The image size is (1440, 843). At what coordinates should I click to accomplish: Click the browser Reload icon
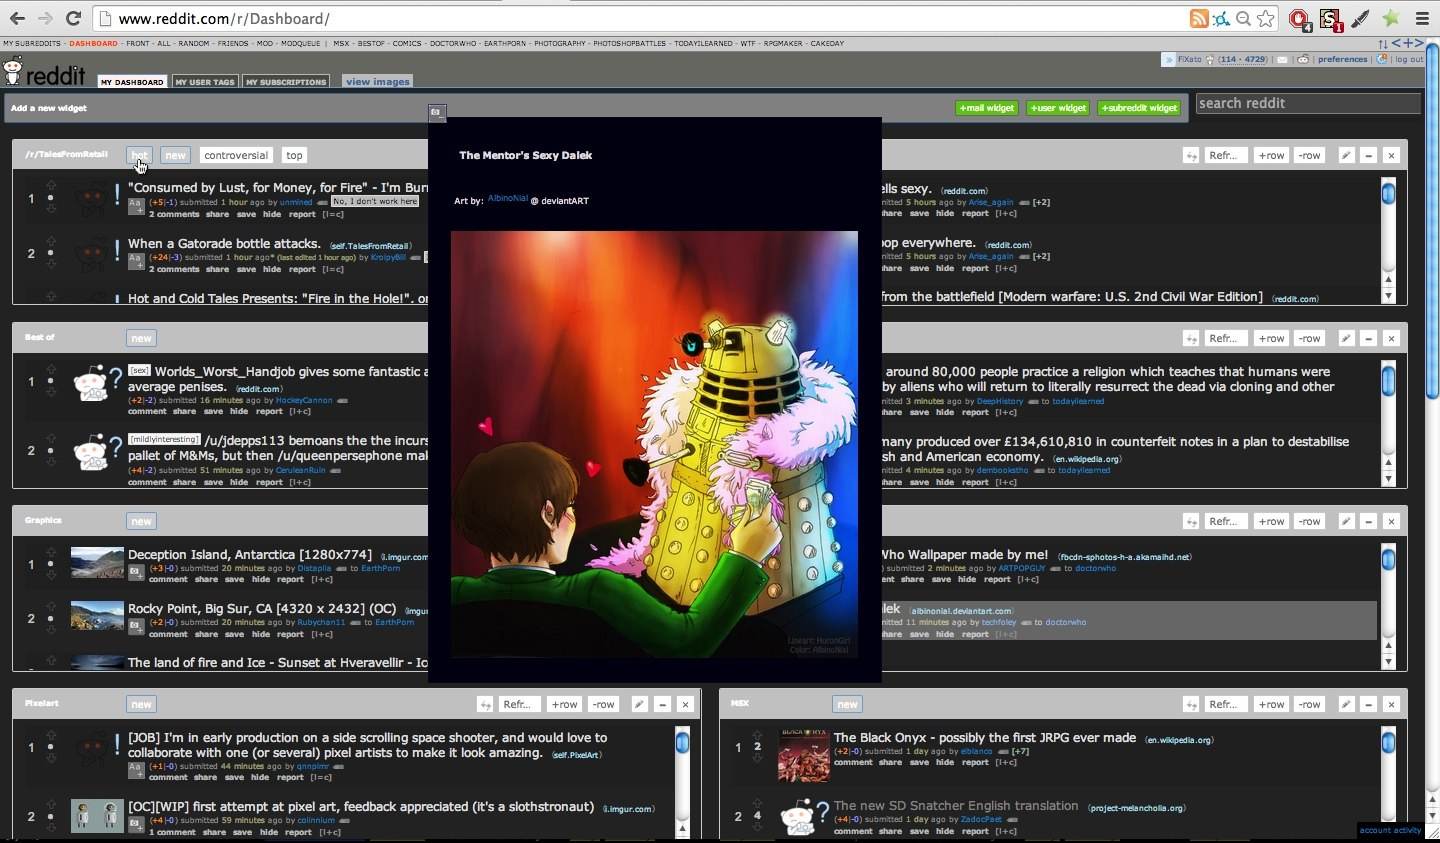coord(73,18)
